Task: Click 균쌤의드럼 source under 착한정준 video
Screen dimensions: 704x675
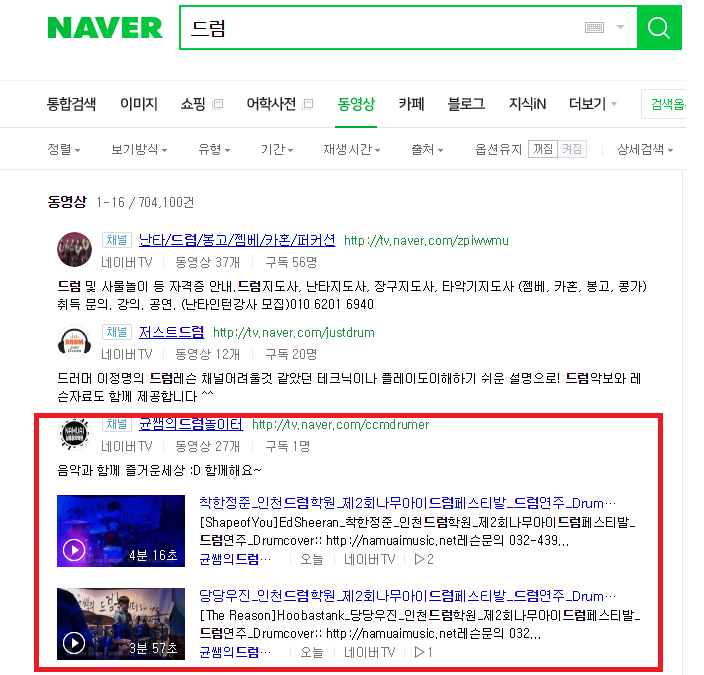Action: (235, 559)
